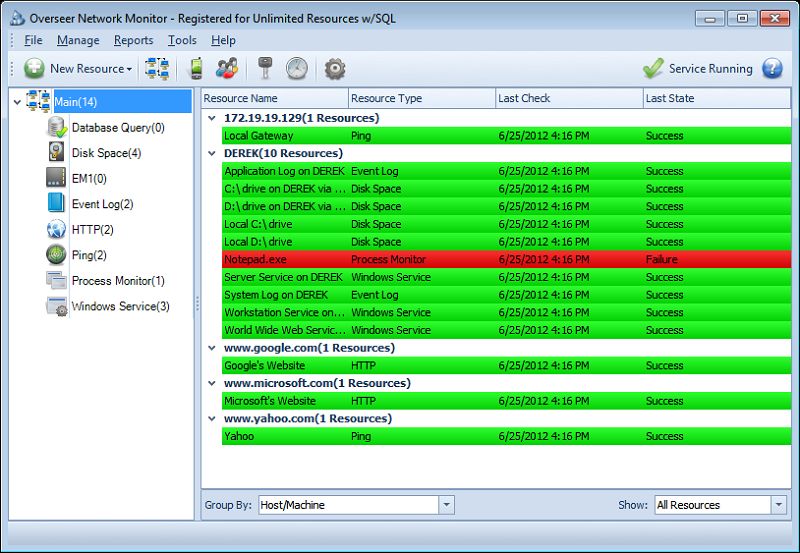This screenshot has width=800, height=553.
Task: Open the File menu
Action: pos(33,40)
